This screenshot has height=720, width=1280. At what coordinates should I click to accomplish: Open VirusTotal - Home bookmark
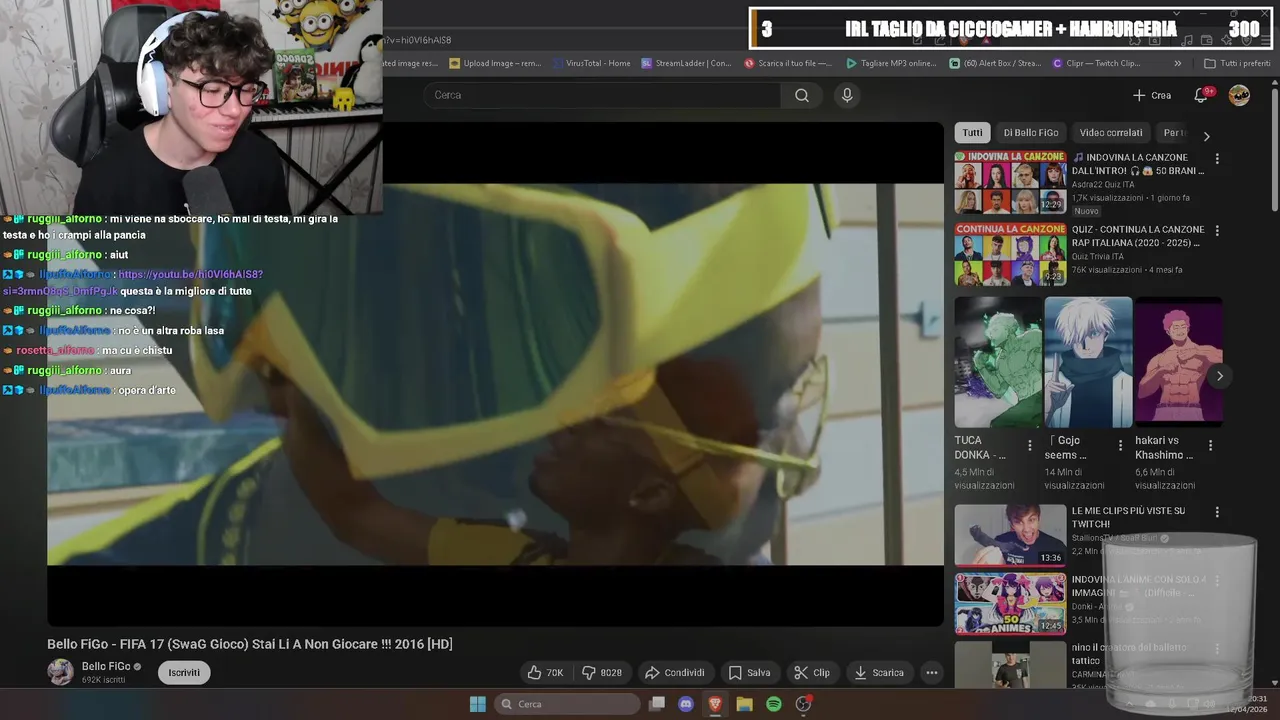(x=590, y=63)
